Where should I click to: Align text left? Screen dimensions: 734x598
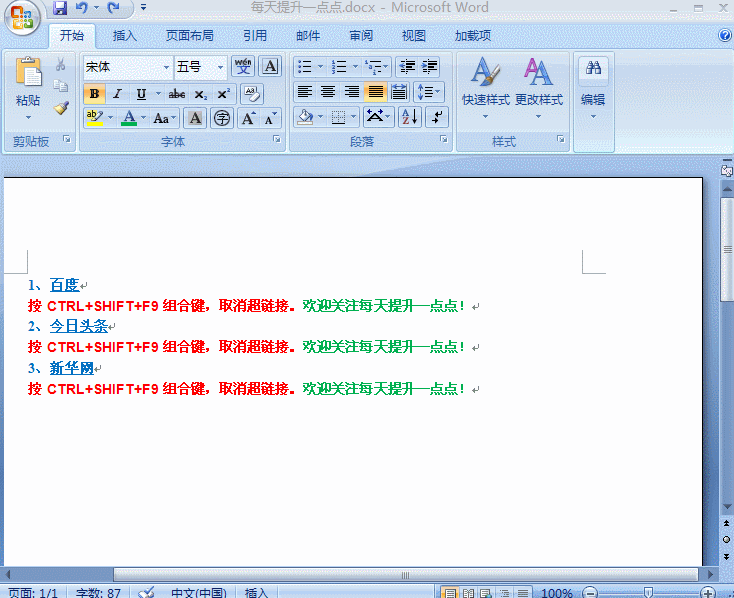(x=305, y=92)
